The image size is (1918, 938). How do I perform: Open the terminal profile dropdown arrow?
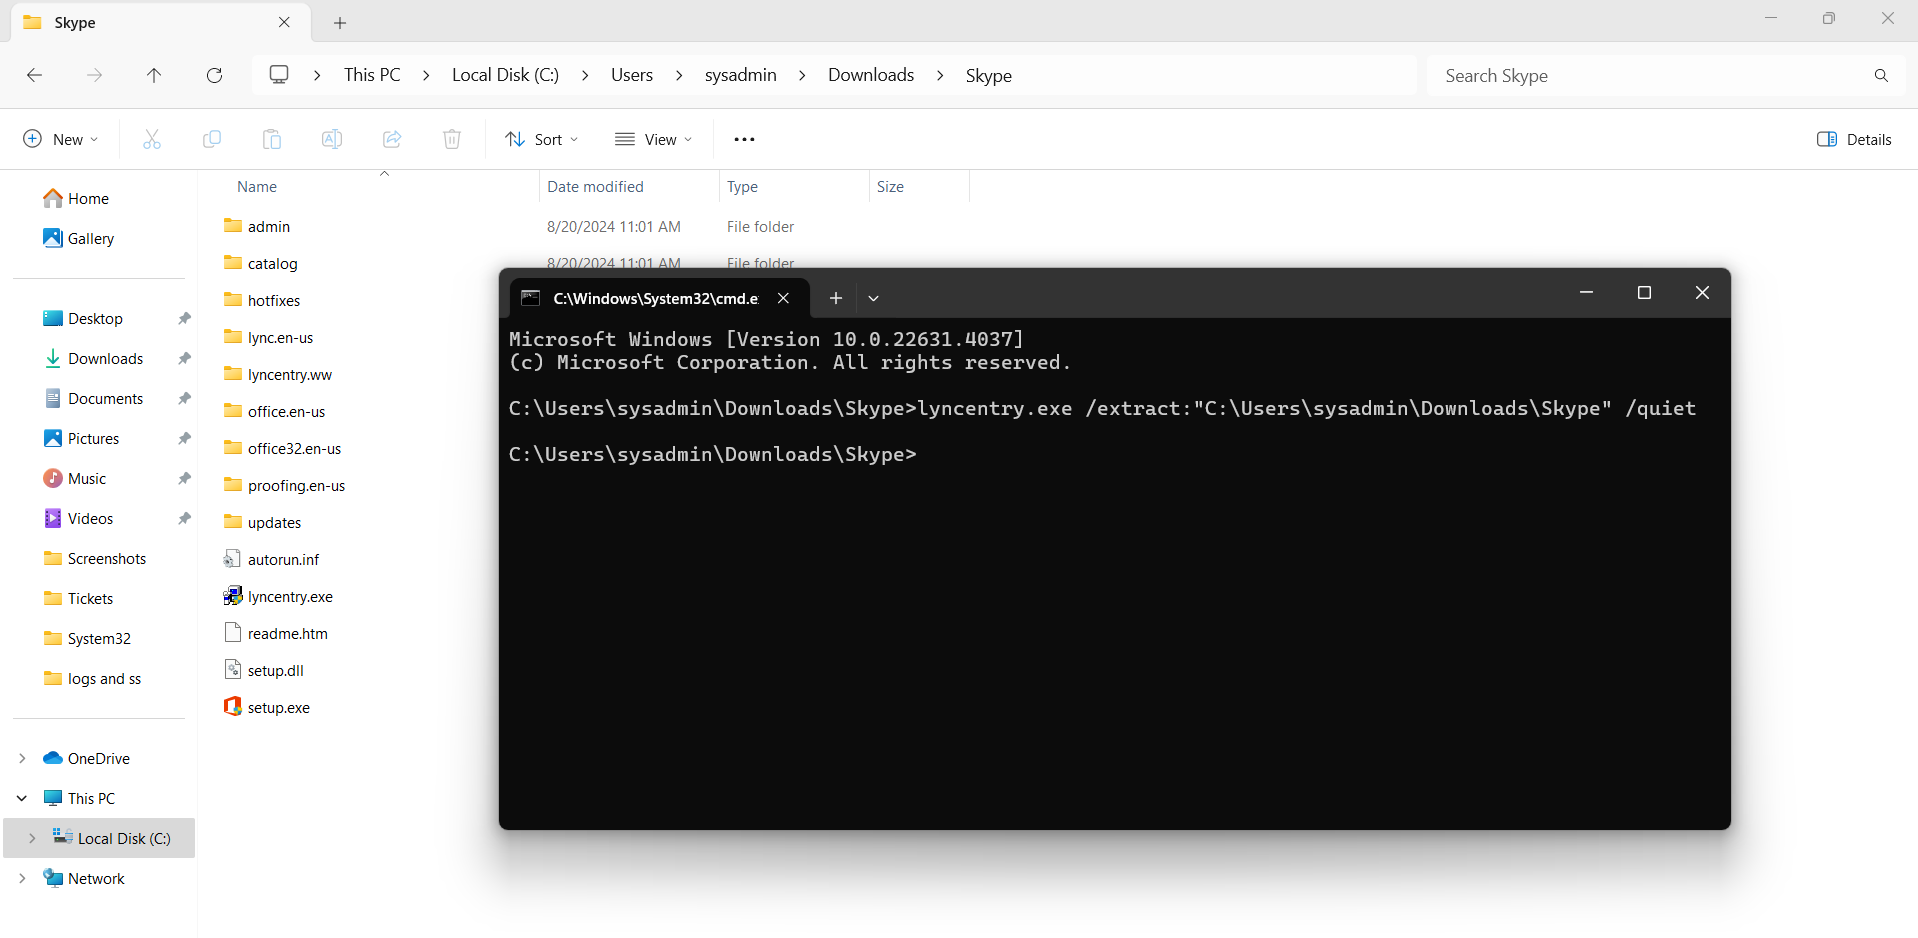(x=873, y=298)
